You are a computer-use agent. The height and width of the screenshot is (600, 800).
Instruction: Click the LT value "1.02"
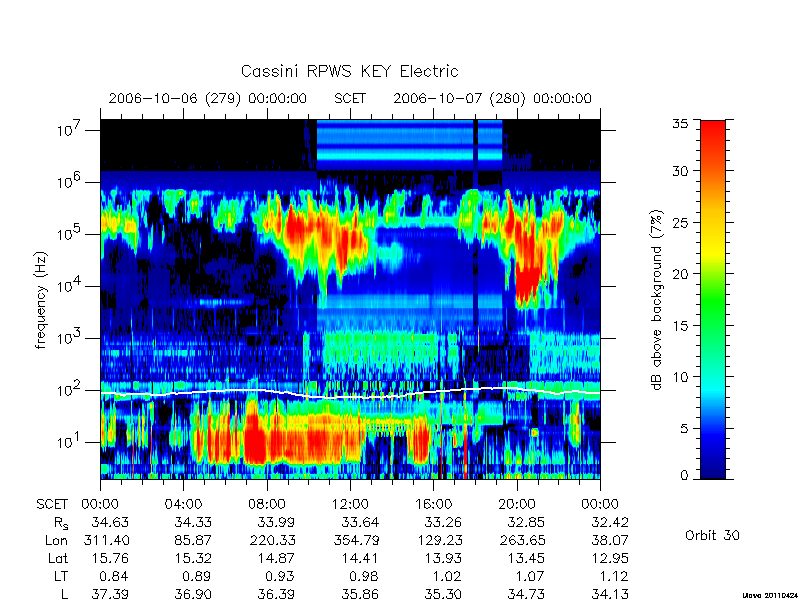click(446, 576)
